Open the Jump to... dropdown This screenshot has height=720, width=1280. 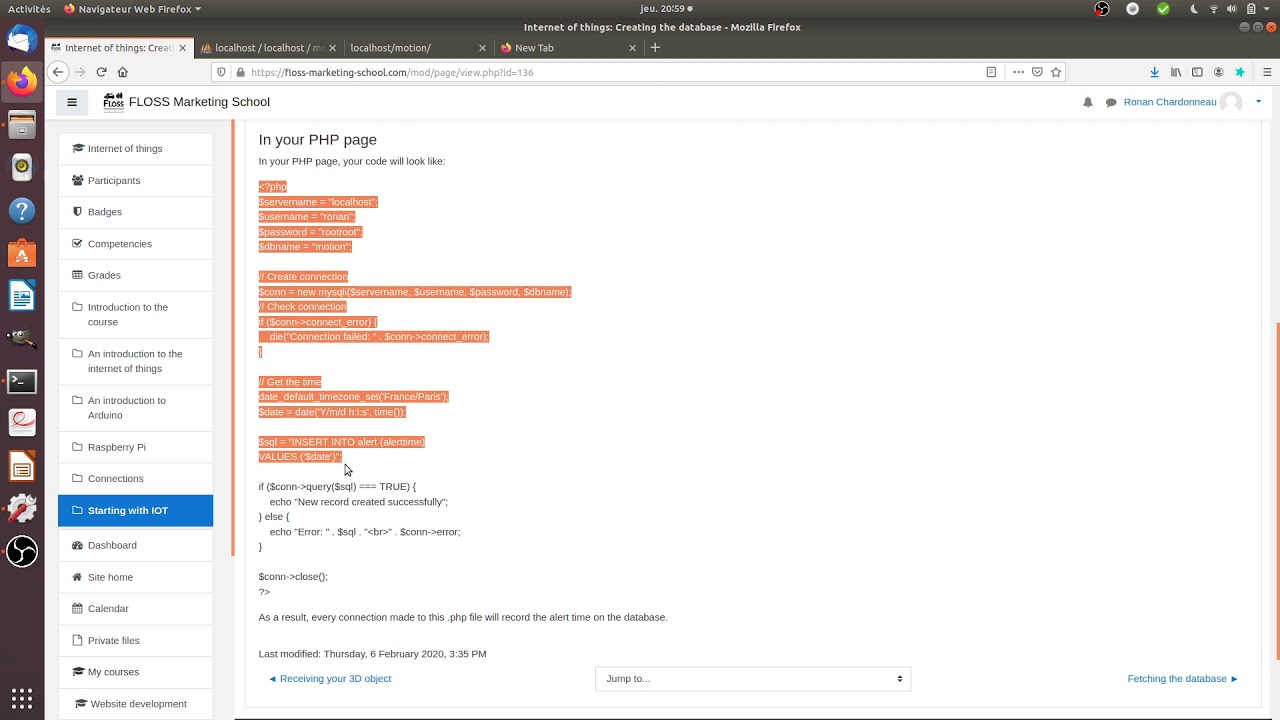[753, 678]
